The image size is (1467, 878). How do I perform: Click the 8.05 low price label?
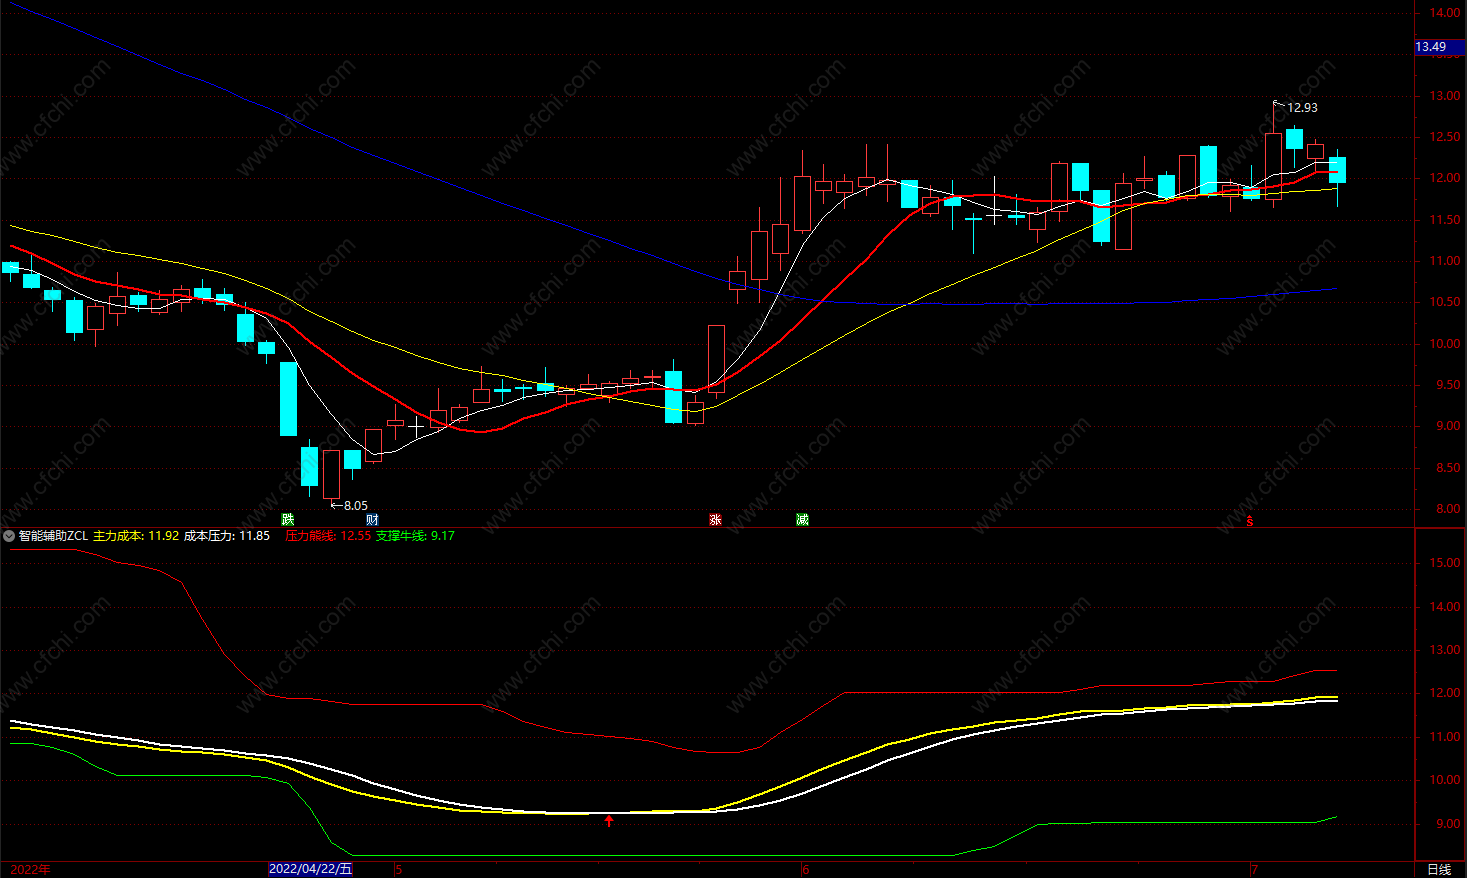(356, 506)
